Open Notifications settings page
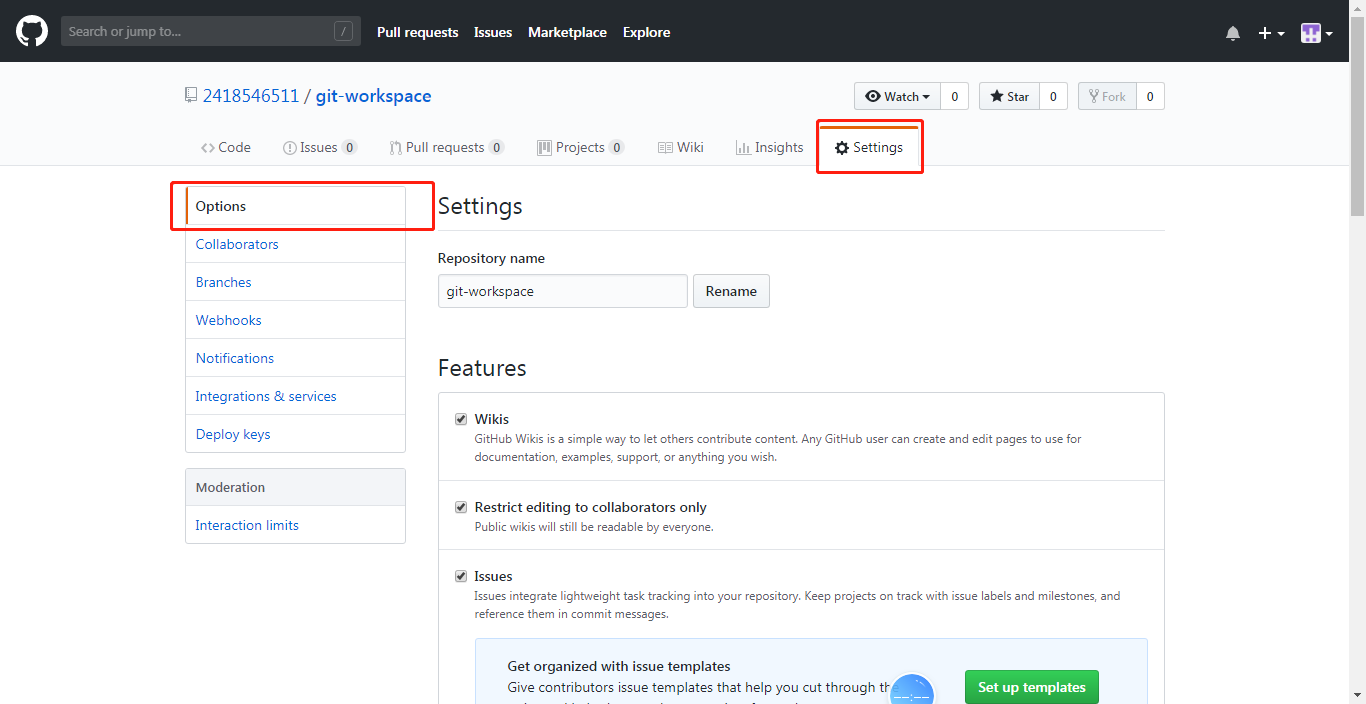 point(295,358)
